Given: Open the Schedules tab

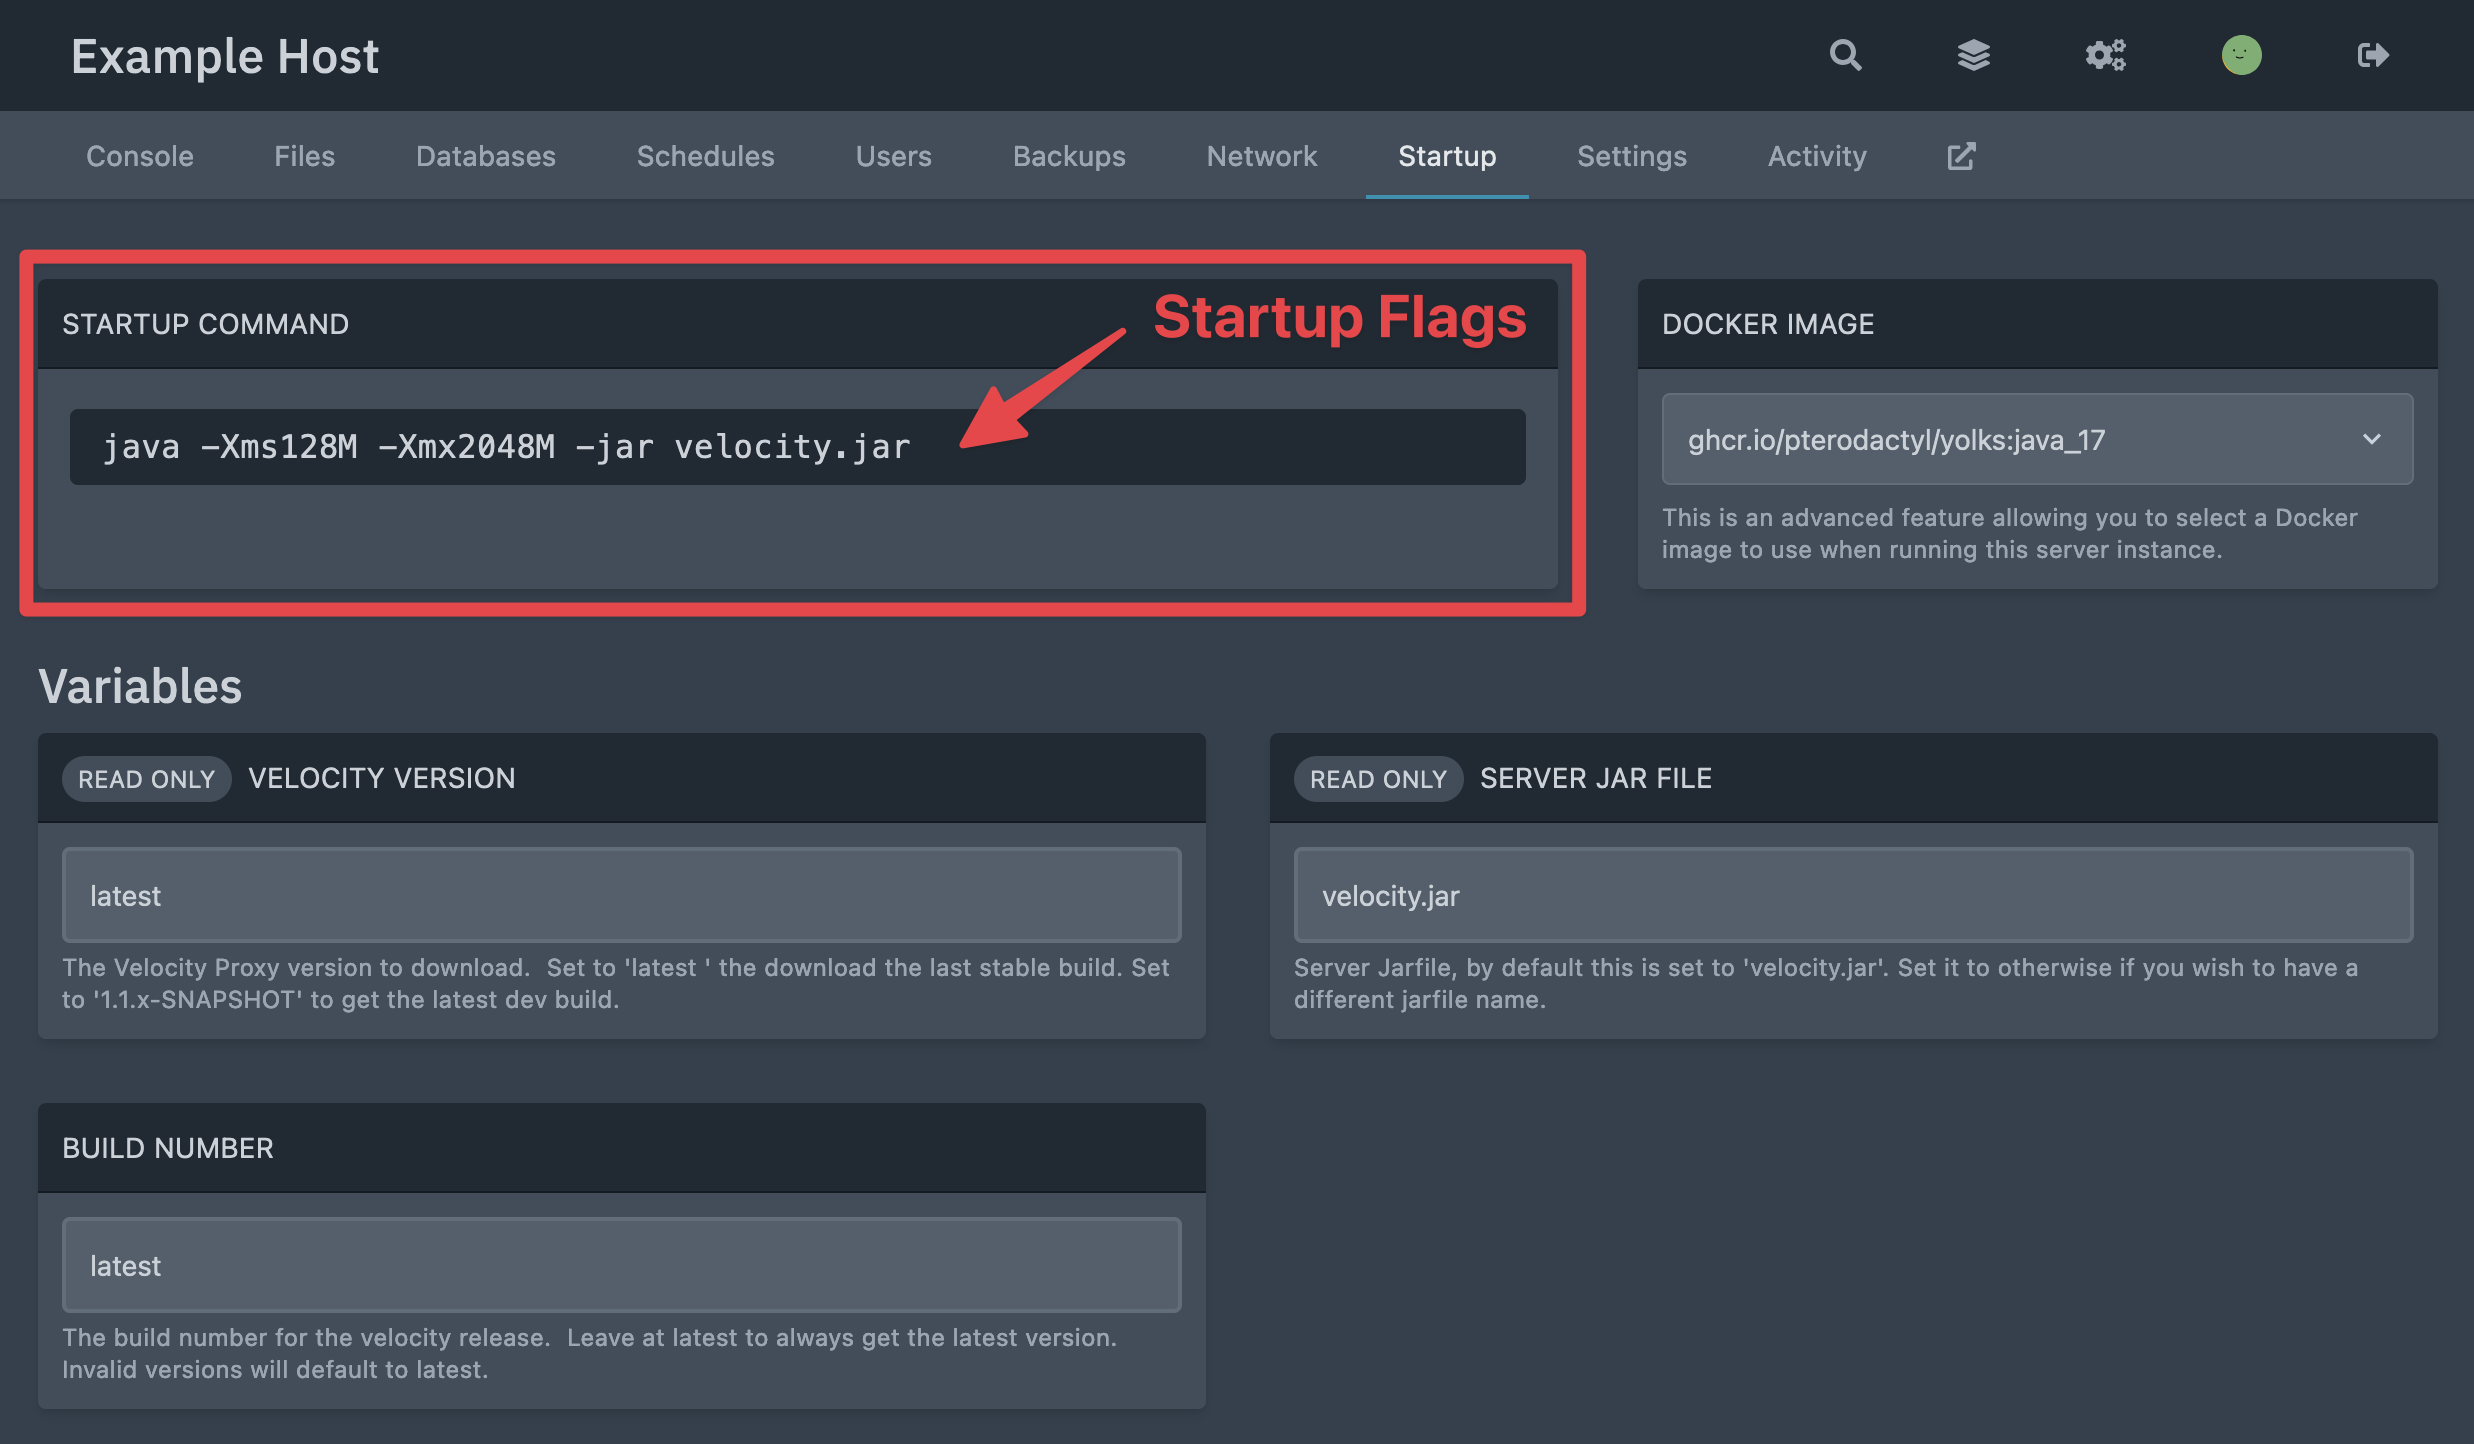Looking at the screenshot, I should [705, 156].
